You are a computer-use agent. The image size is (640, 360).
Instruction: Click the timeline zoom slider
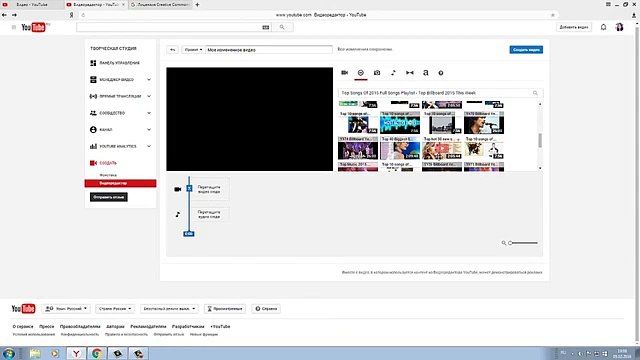pos(523,243)
